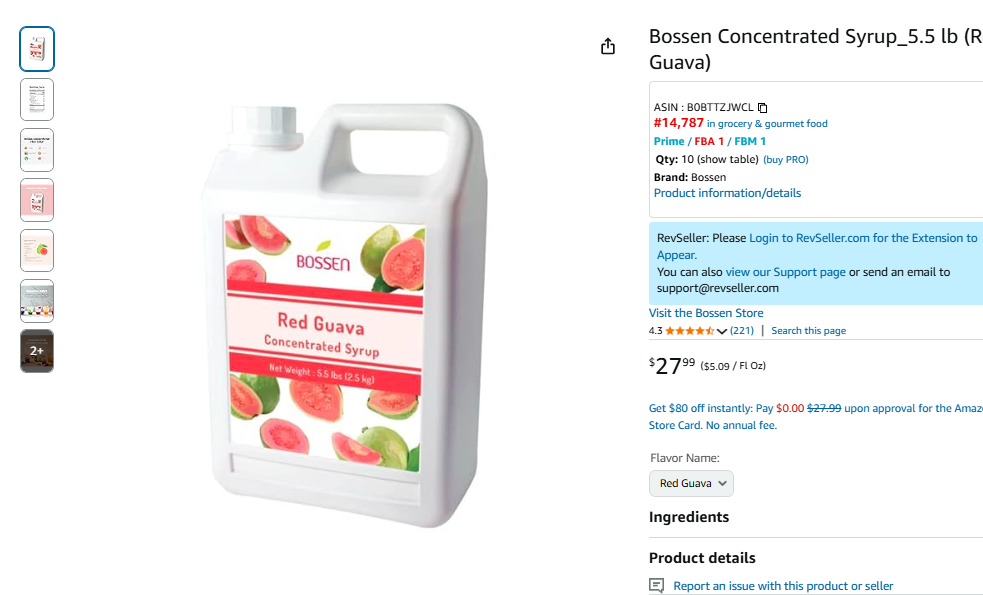The height and width of the screenshot is (595, 983).
Task: Open the Visit the Bossen Store link
Action: (x=706, y=313)
